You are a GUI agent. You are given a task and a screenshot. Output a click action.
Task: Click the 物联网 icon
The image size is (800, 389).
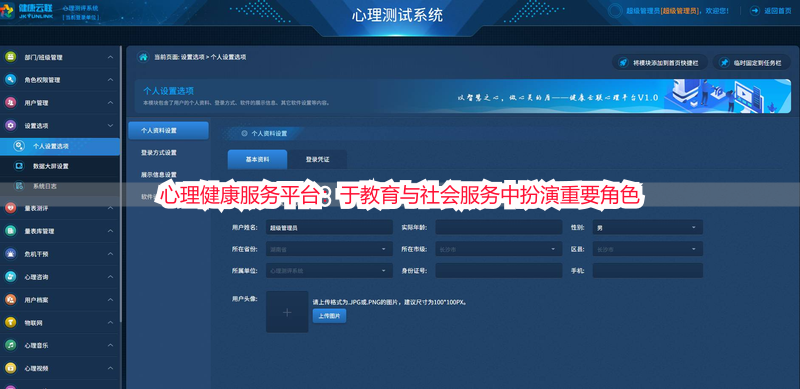[10, 323]
